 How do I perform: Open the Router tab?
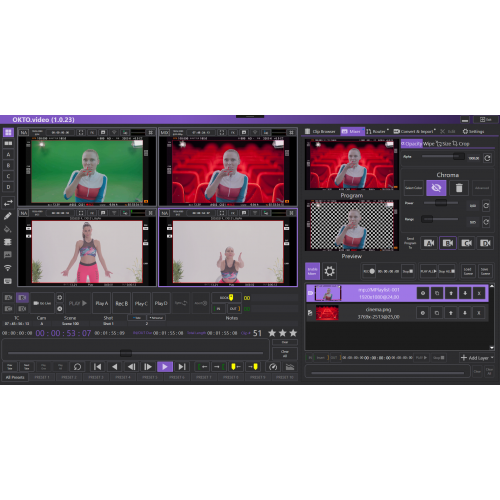tap(377, 131)
